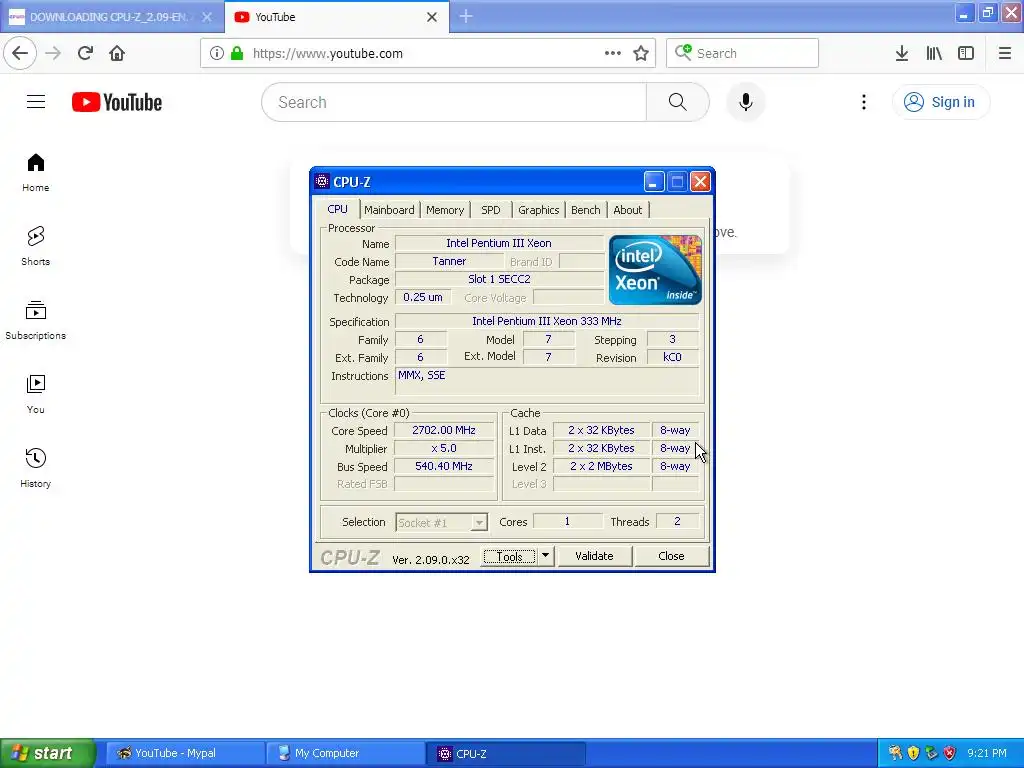This screenshot has height=768, width=1024.
Task: Select the CPU tab in CPU-Z
Action: pyautogui.click(x=338, y=209)
